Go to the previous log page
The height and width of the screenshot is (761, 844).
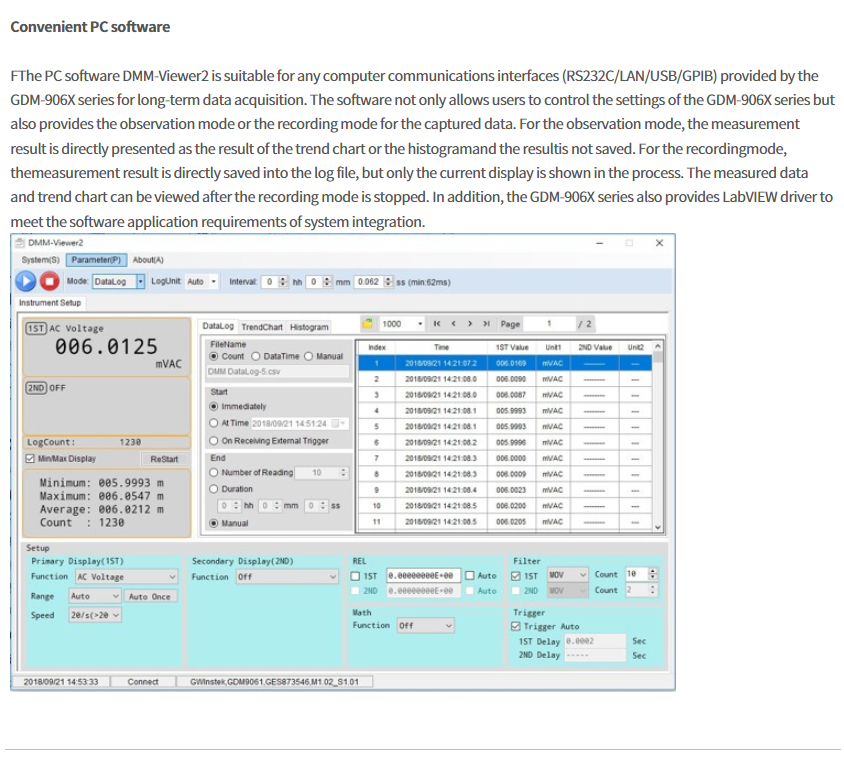point(454,324)
